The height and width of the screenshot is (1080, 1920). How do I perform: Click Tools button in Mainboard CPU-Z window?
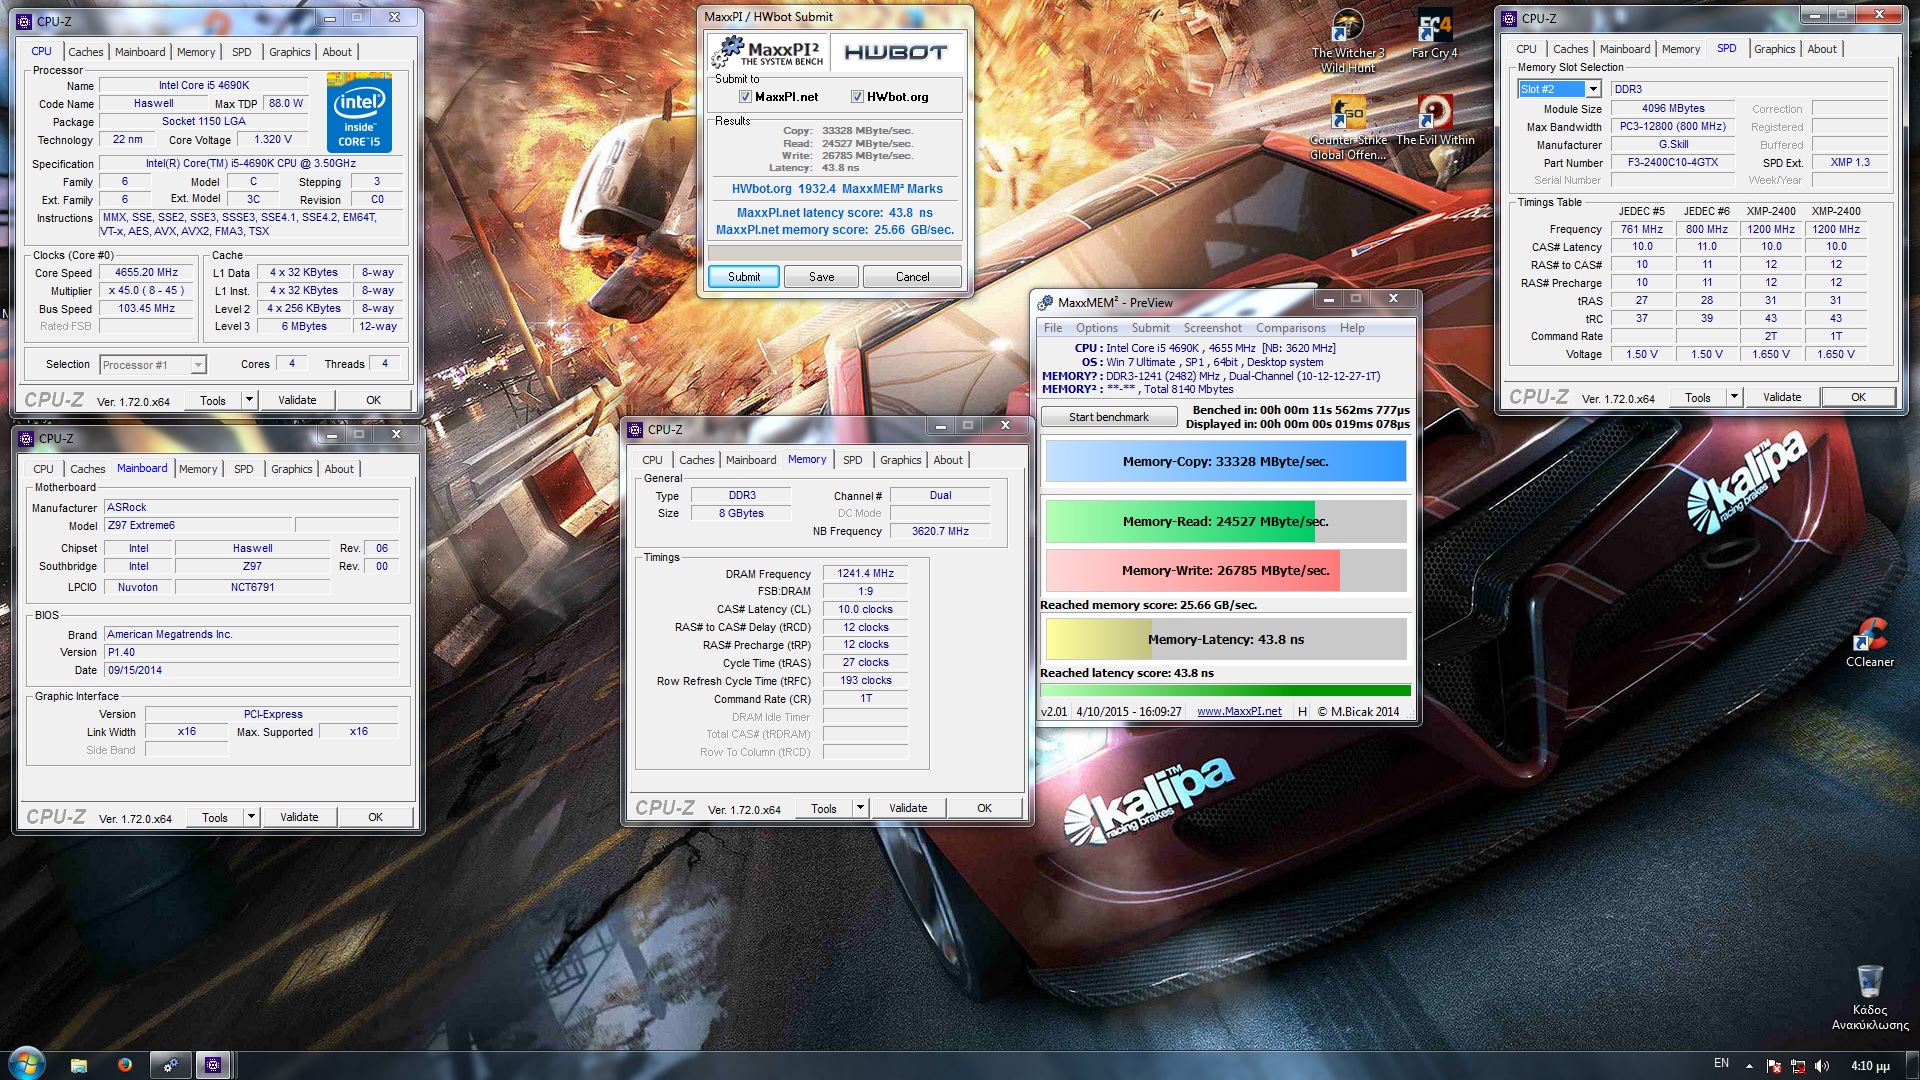coord(214,817)
